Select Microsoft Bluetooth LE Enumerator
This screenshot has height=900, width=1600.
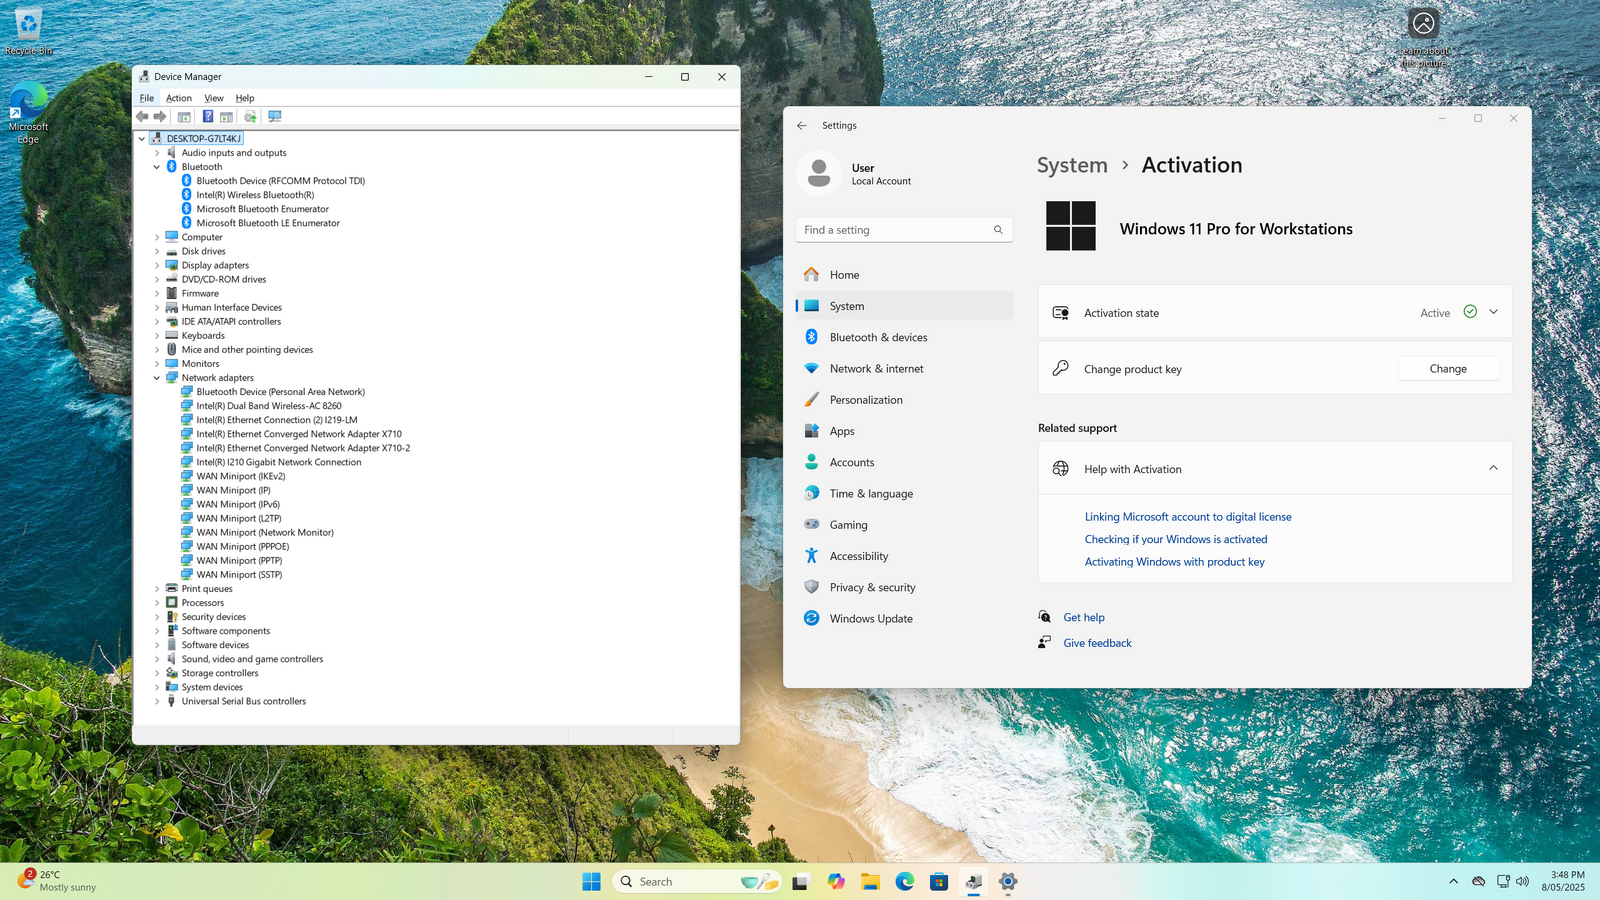click(x=268, y=223)
